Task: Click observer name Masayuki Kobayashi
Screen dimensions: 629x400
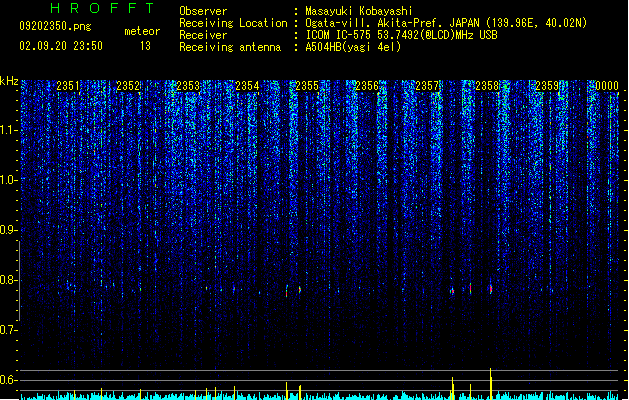Action: (359, 11)
